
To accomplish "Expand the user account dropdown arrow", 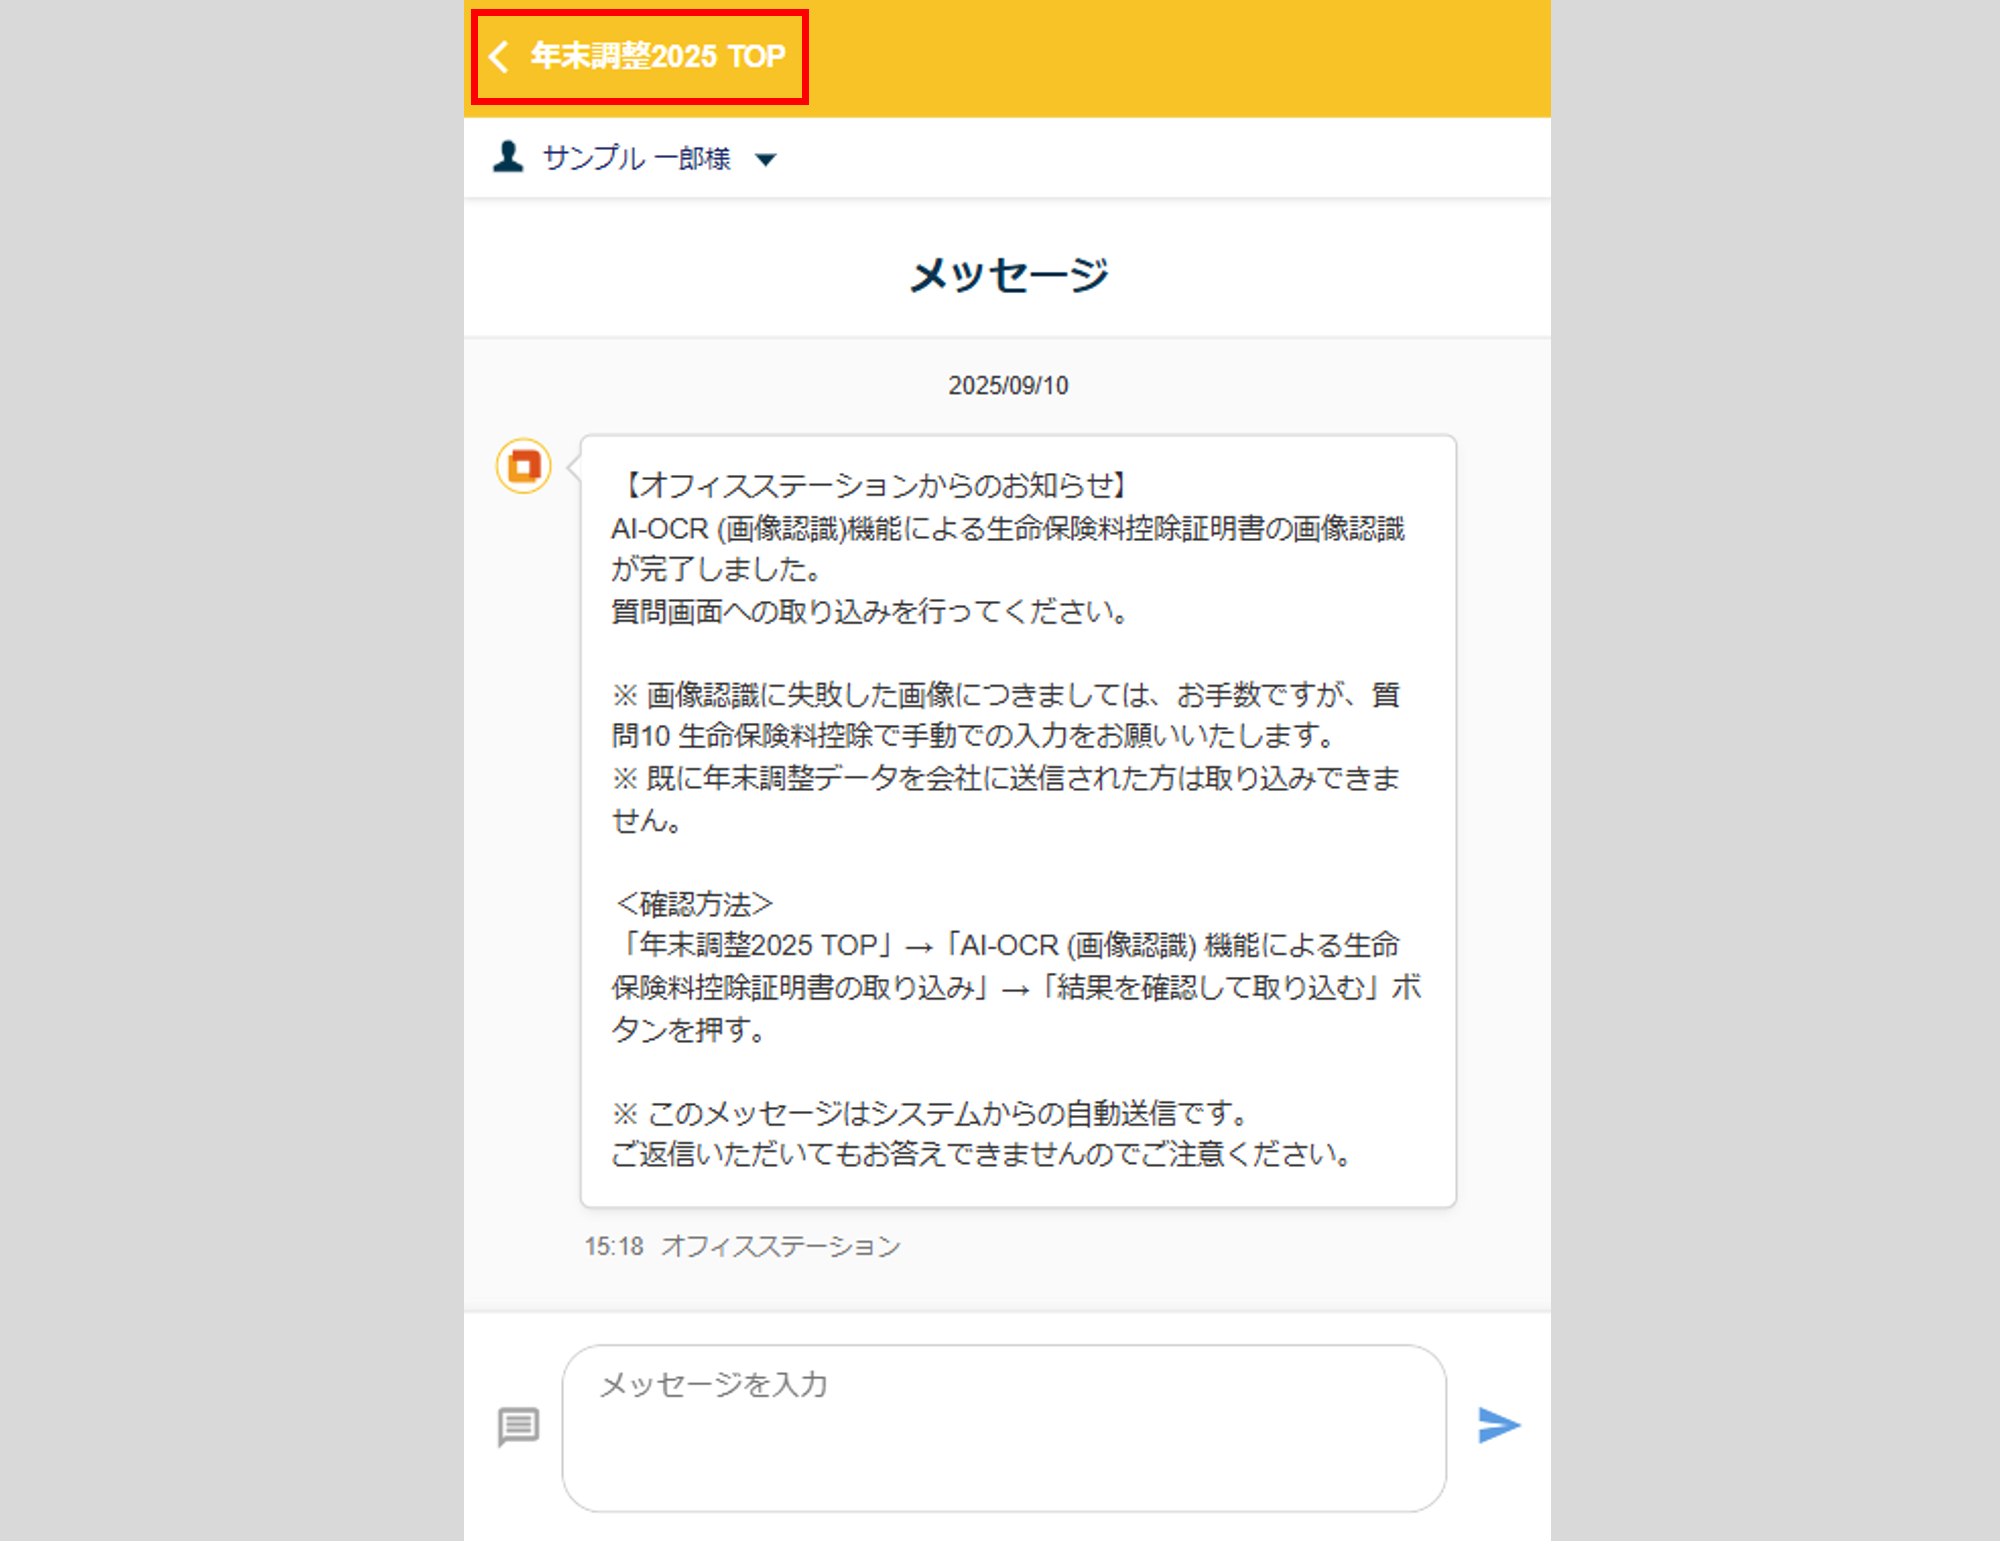I will point(766,159).
